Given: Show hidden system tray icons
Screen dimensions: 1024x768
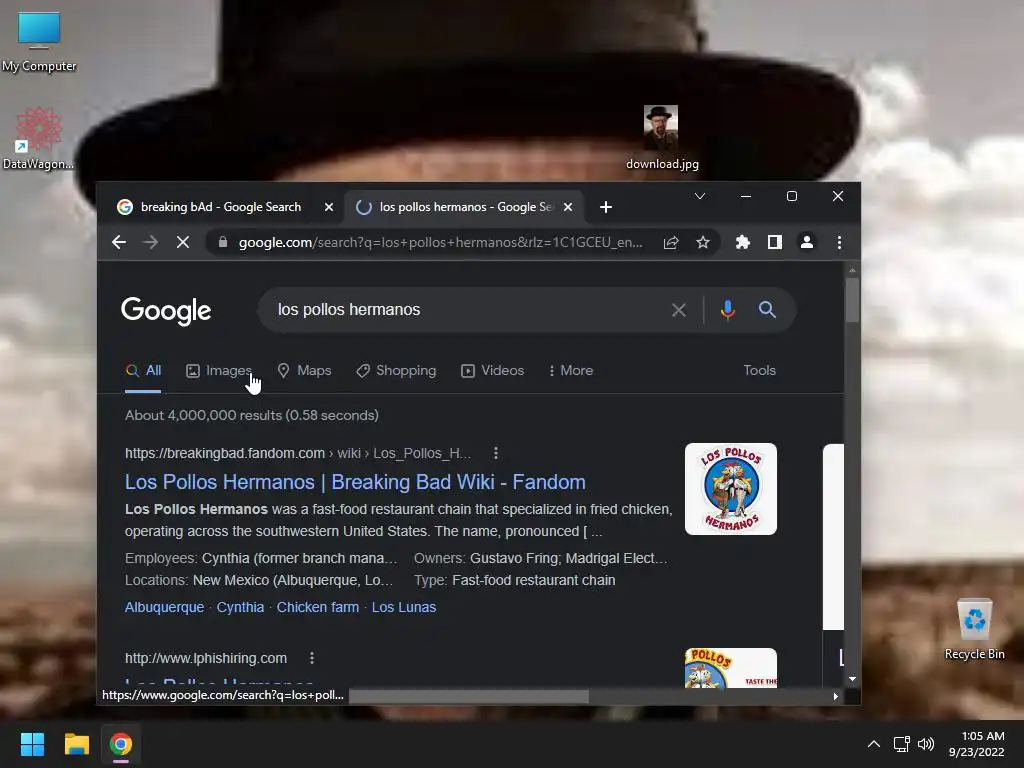Looking at the screenshot, I should (x=873, y=744).
